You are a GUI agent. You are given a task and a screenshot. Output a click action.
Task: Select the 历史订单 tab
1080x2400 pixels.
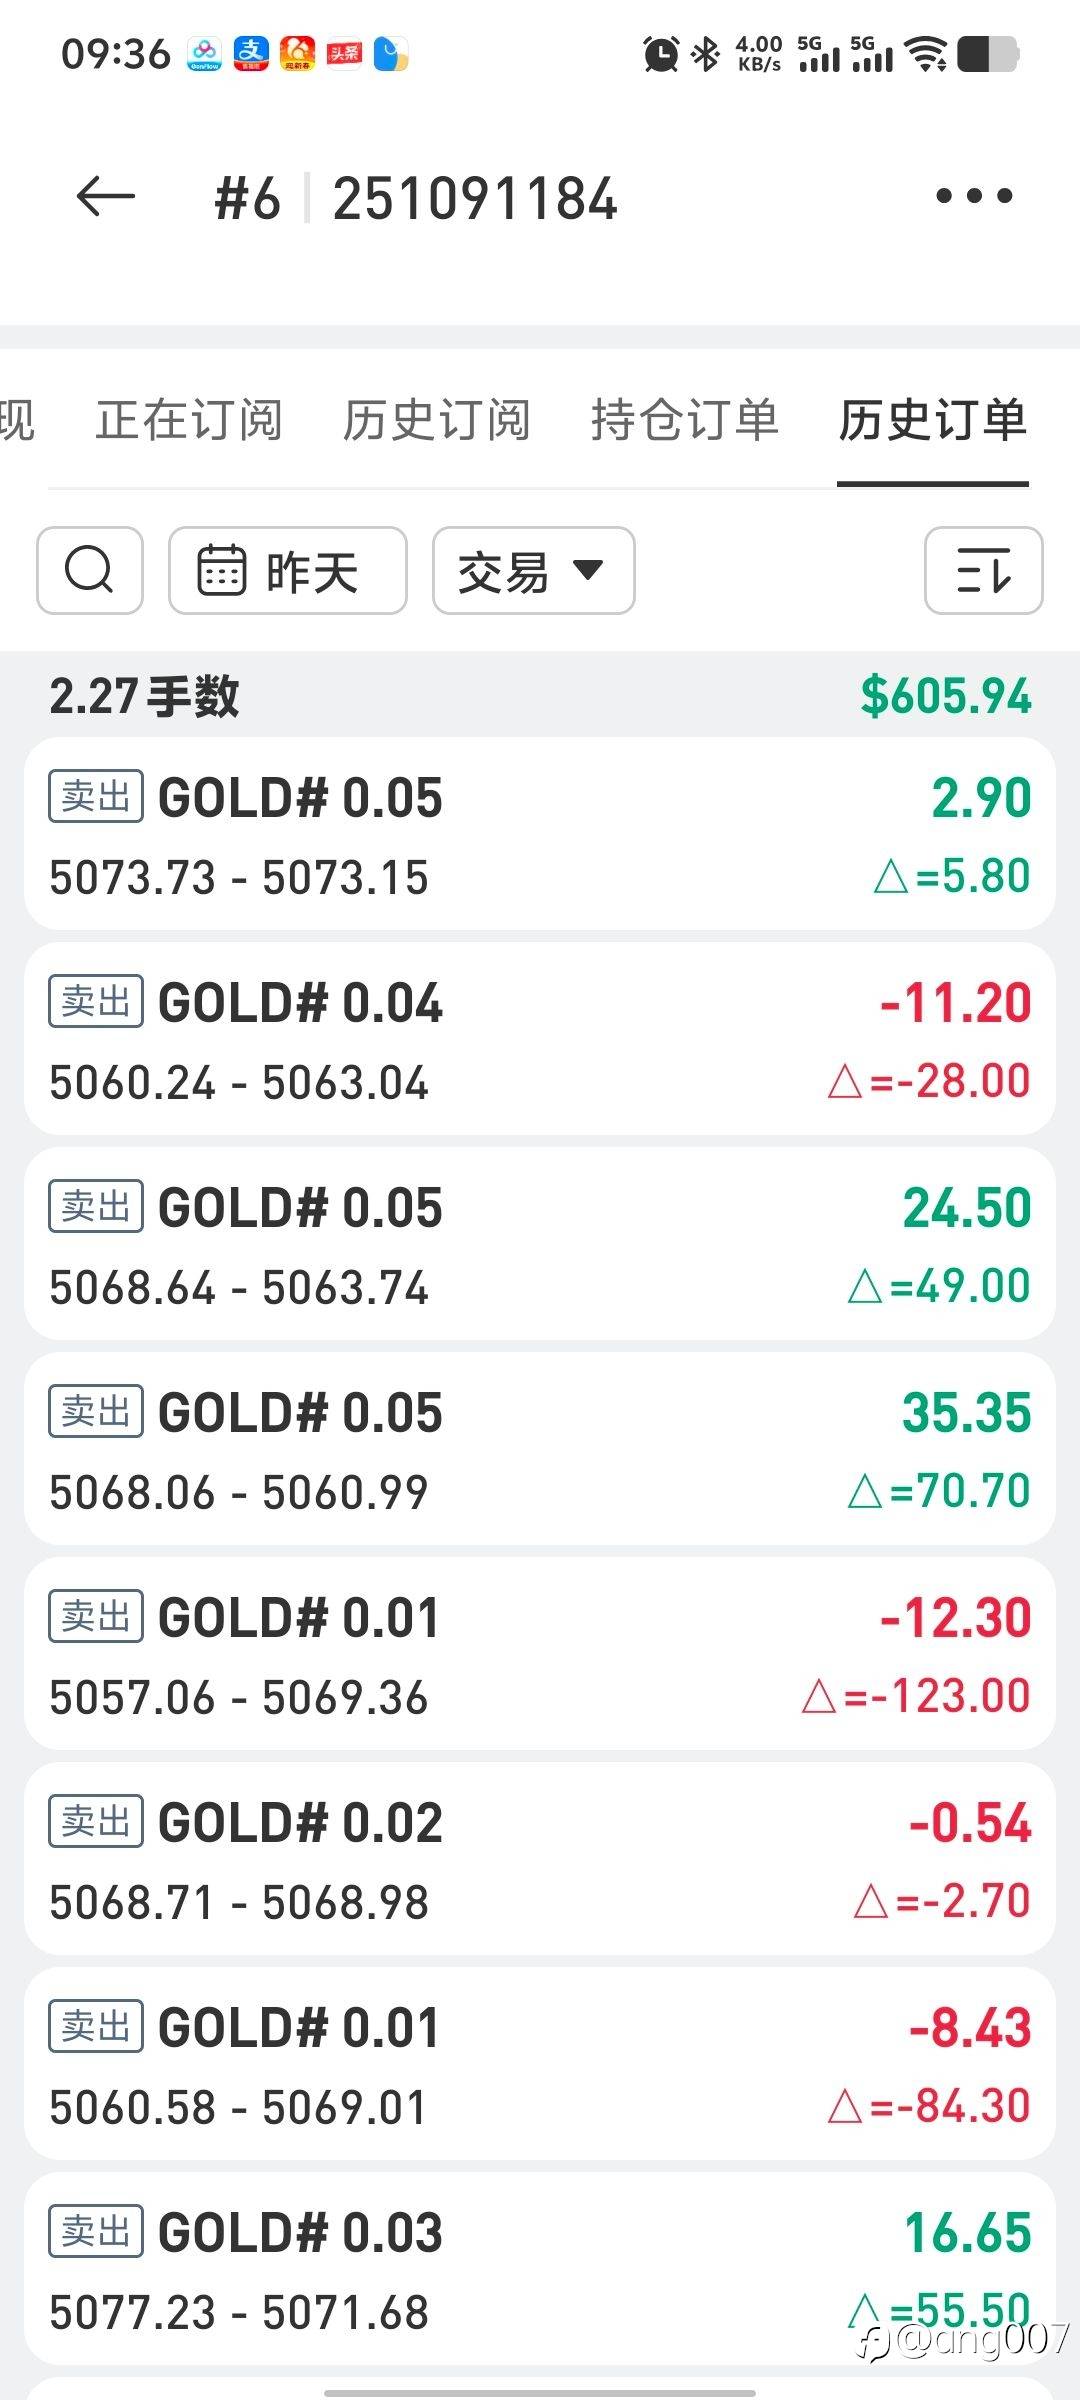coord(932,420)
